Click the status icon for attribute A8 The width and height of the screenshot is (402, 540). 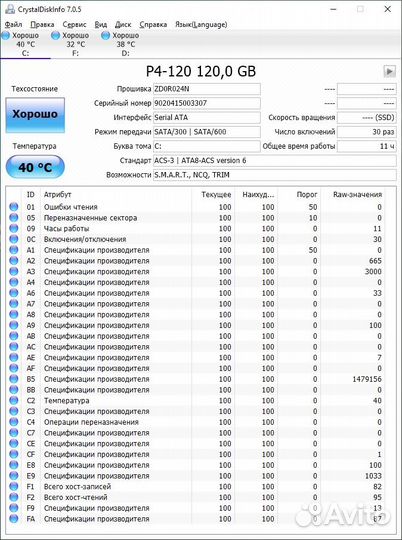[x=14, y=314]
